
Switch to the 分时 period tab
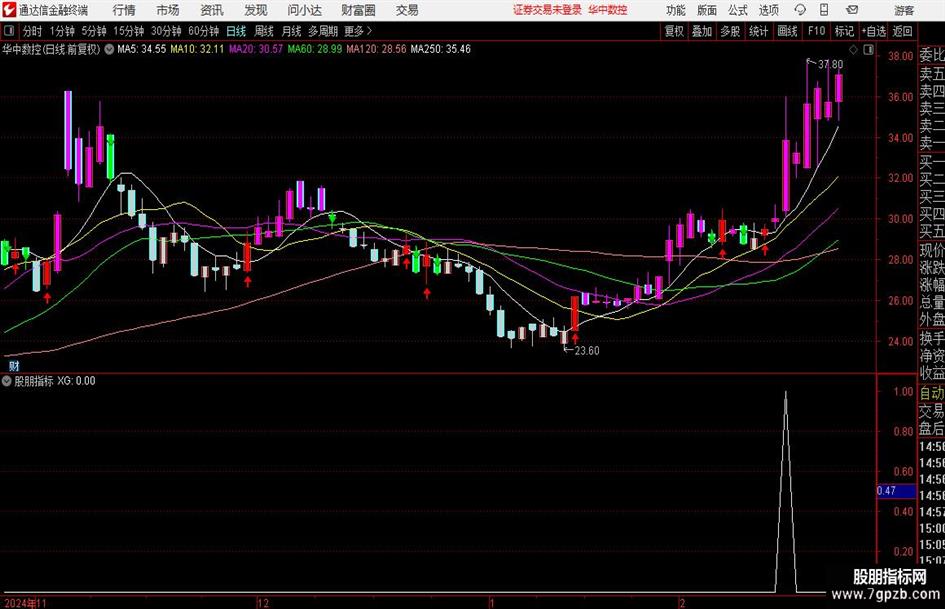pos(32,31)
